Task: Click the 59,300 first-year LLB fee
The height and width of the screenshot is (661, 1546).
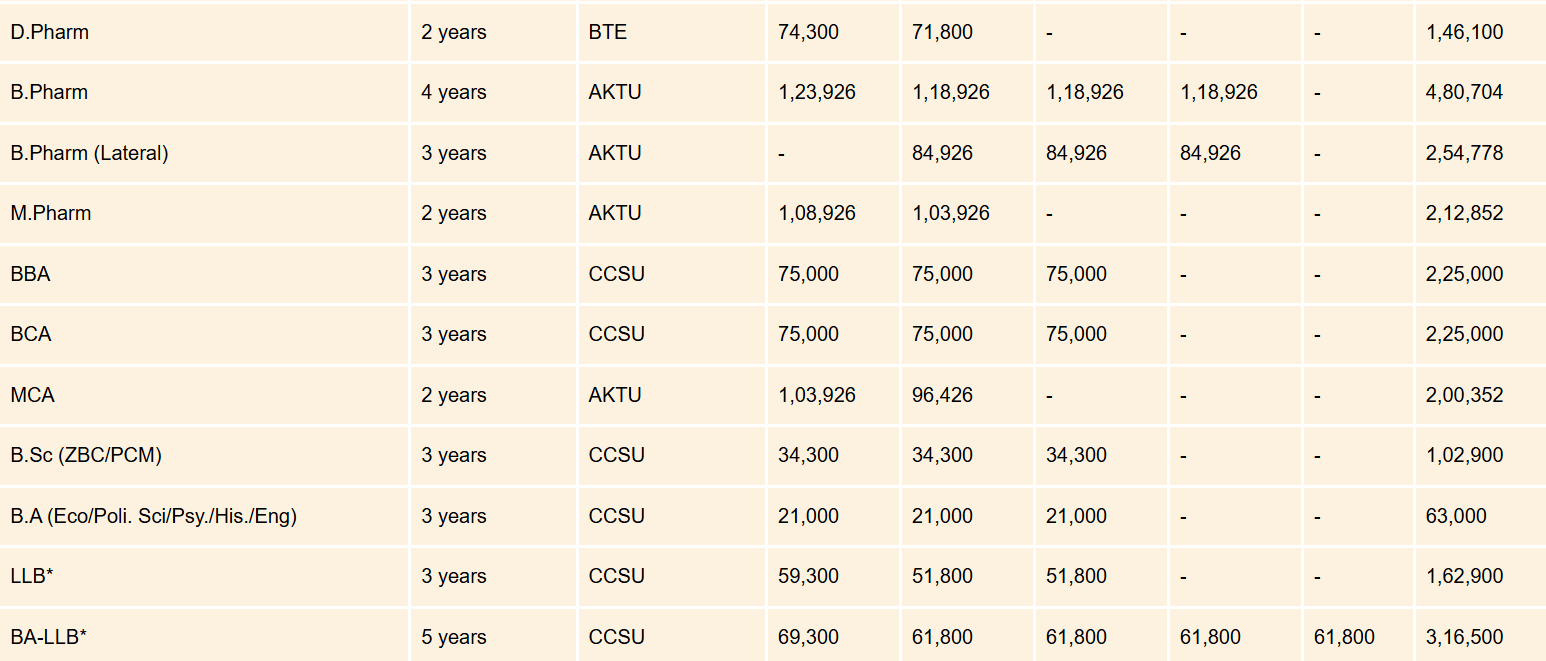Action: click(x=808, y=576)
